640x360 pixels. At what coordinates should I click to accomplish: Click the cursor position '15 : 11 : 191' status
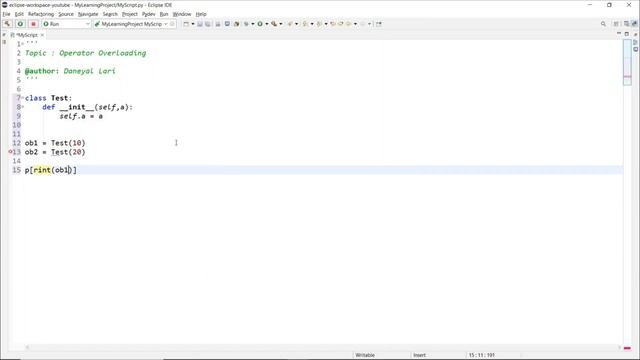click(482, 355)
